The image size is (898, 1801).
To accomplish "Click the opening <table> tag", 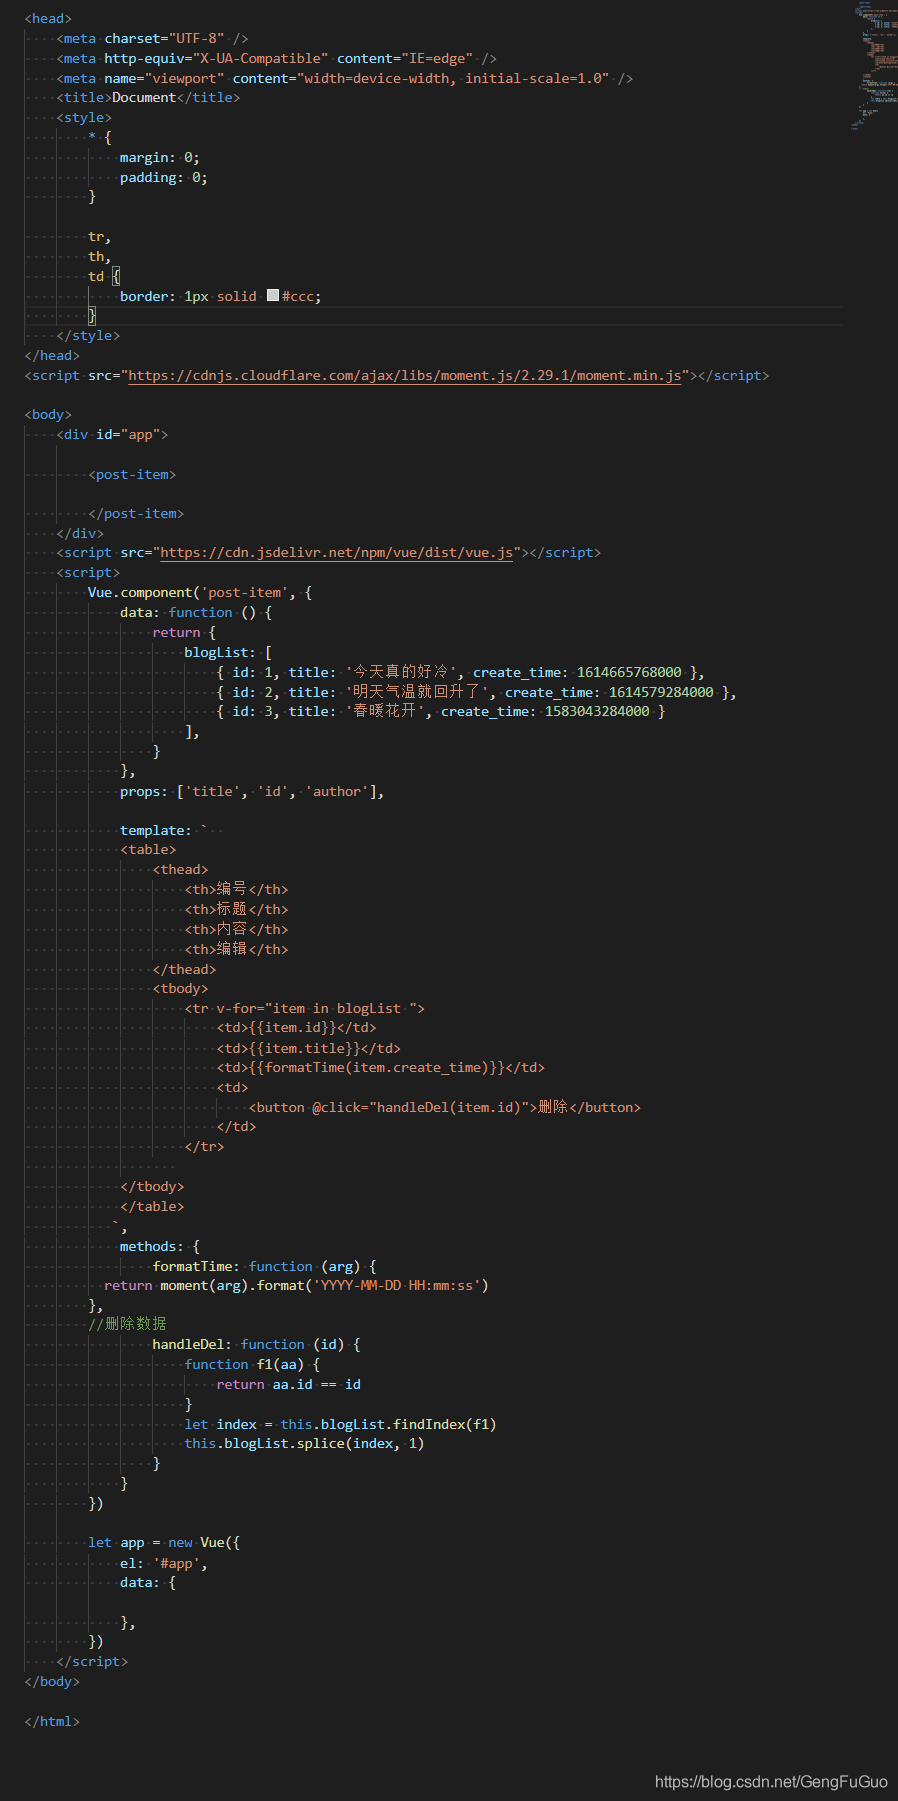I will pyautogui.click(x=148, y=850).
